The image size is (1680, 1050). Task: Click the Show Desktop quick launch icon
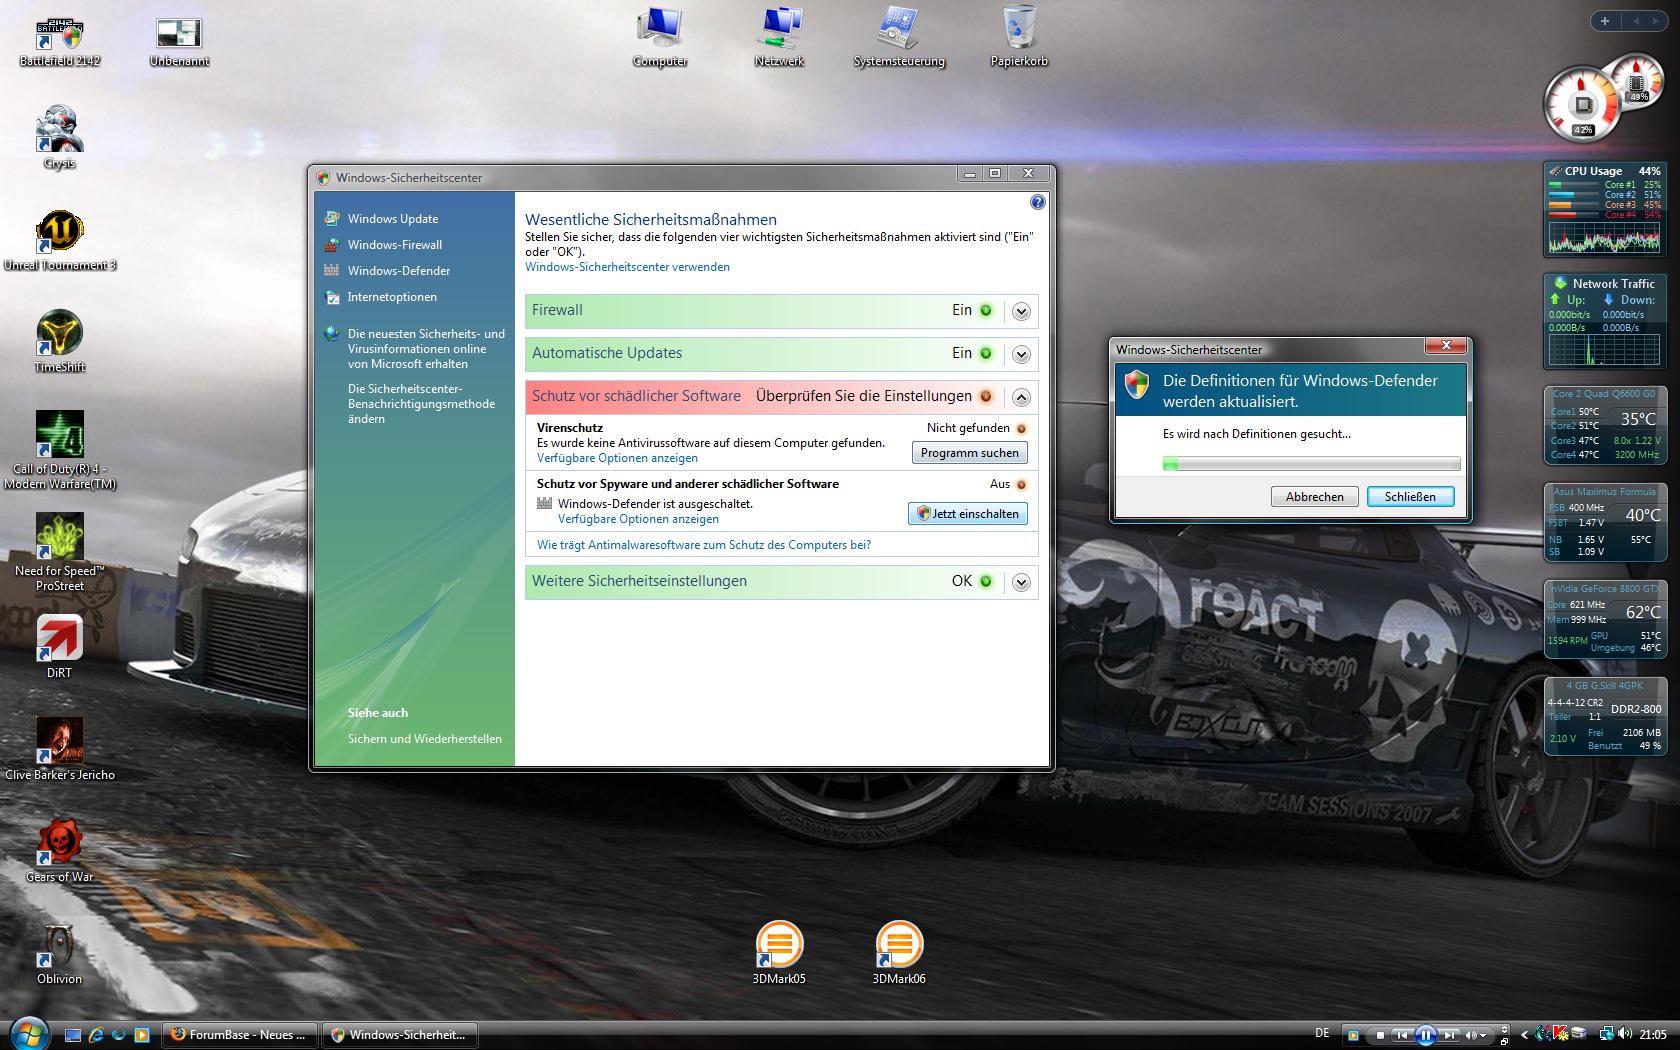(73, 1035)
